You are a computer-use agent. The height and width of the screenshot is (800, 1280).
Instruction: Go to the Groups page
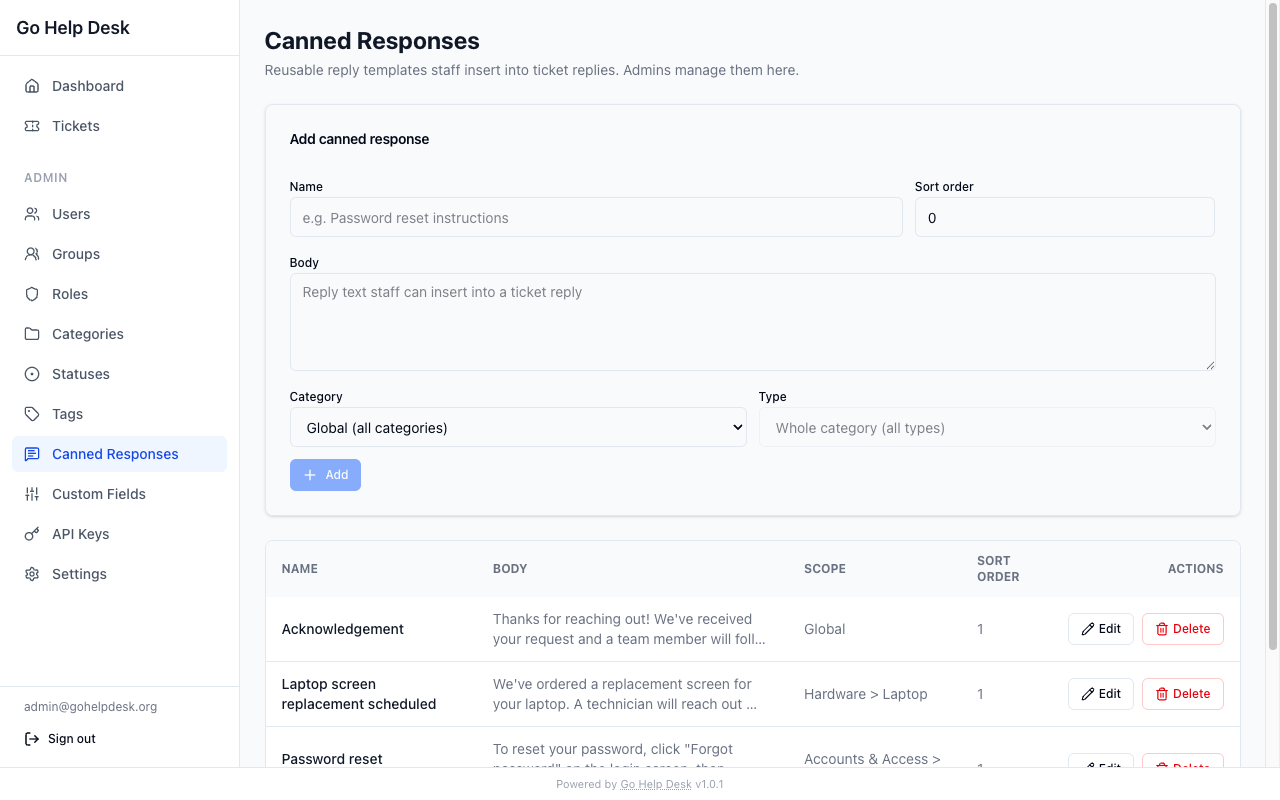coord(119,254)
